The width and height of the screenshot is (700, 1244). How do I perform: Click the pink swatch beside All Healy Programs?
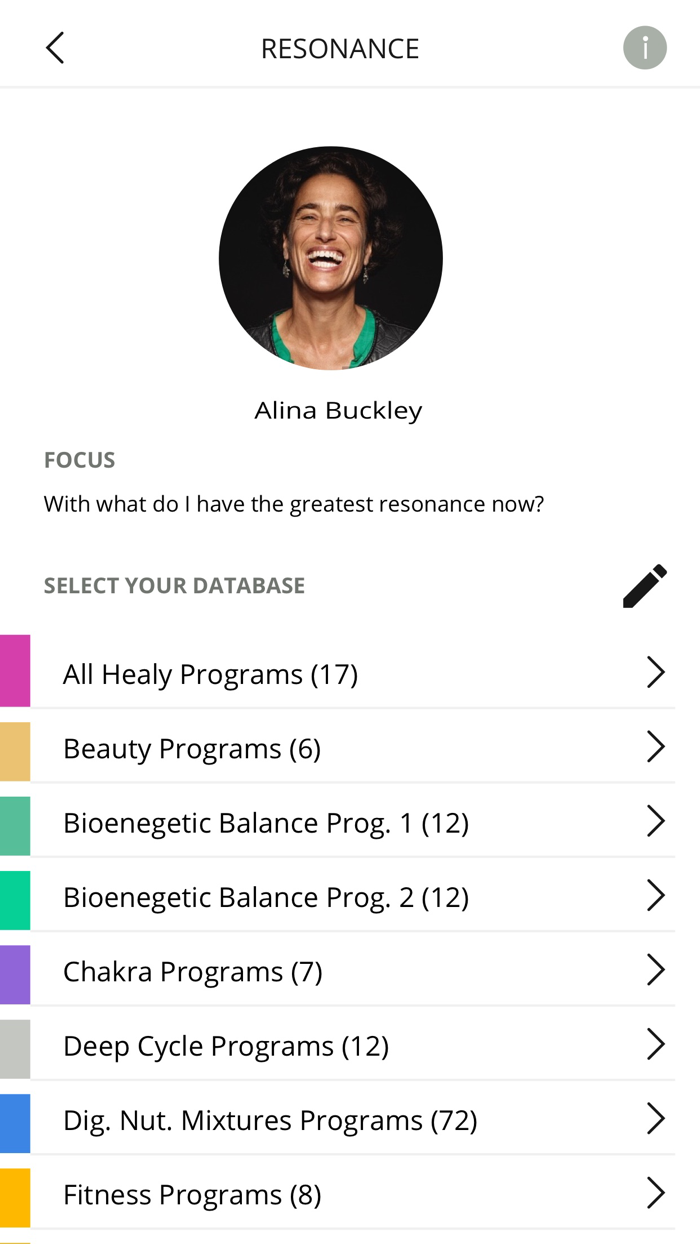(15, 672)
